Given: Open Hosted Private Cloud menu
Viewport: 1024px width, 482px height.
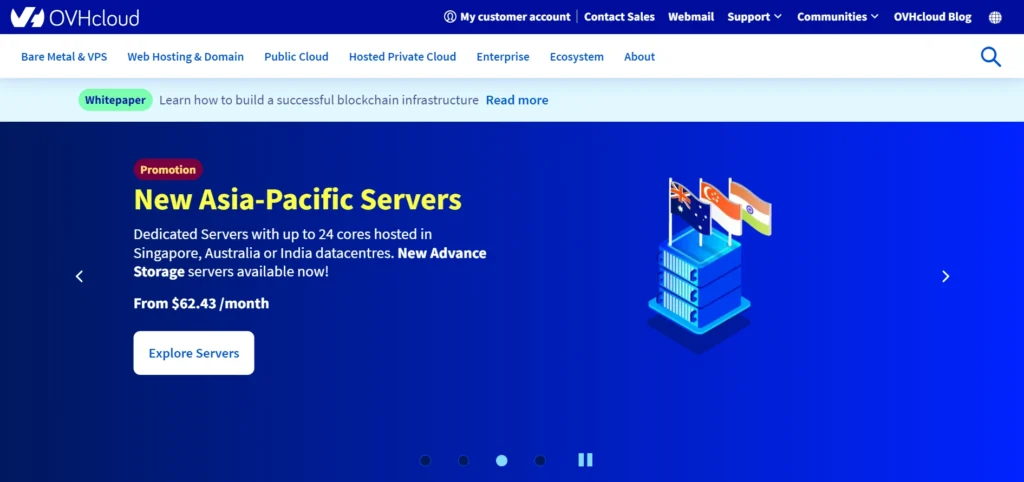Looking at the screenshot, I should (x=402, y=57).
